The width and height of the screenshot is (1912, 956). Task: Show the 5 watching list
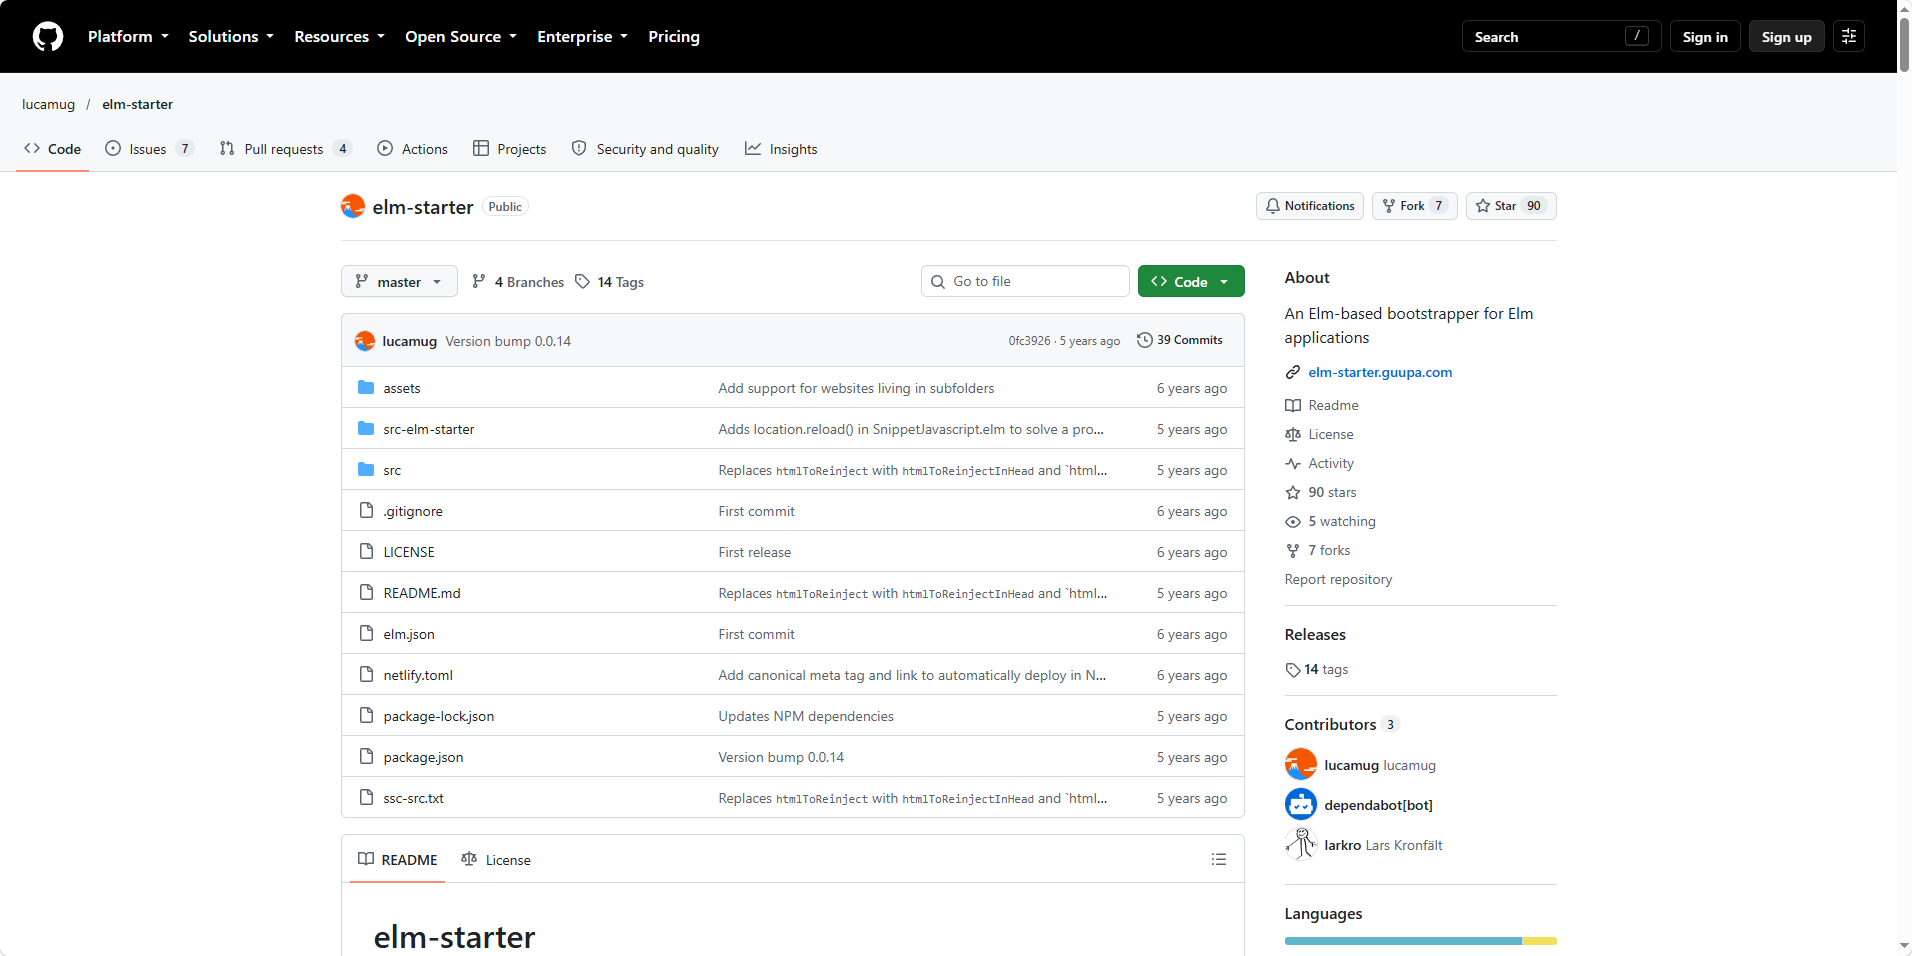point(1341,521)
